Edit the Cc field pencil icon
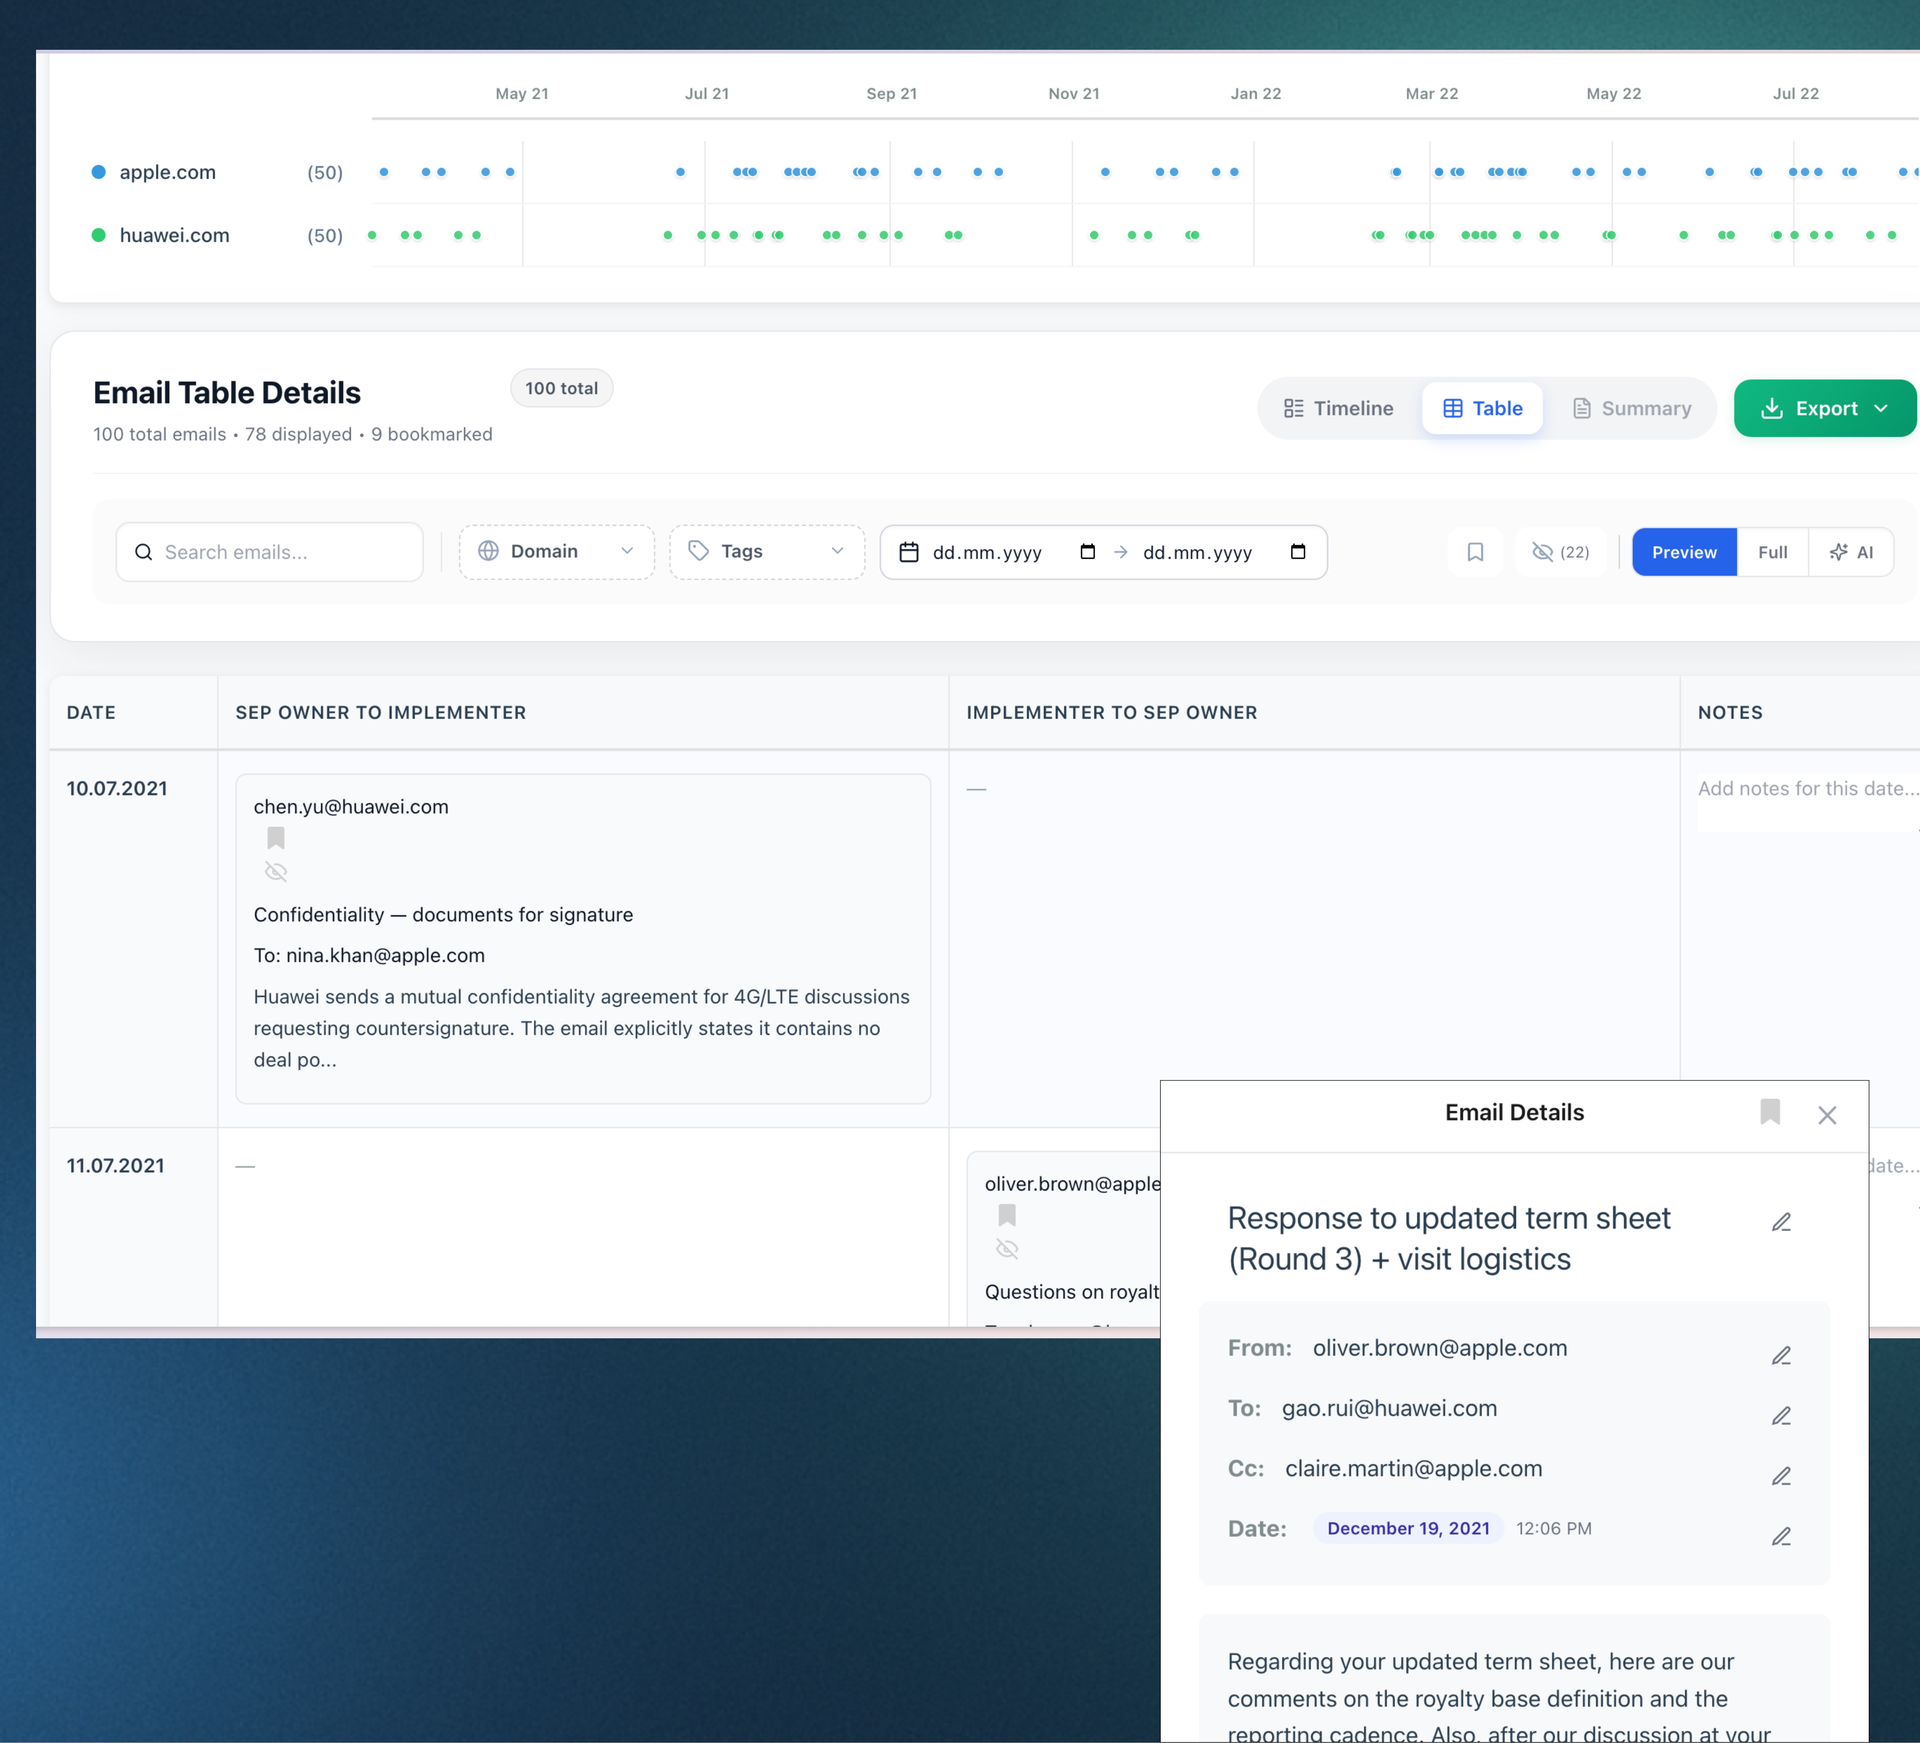1920x1743 pixels. [1781, 1476]
